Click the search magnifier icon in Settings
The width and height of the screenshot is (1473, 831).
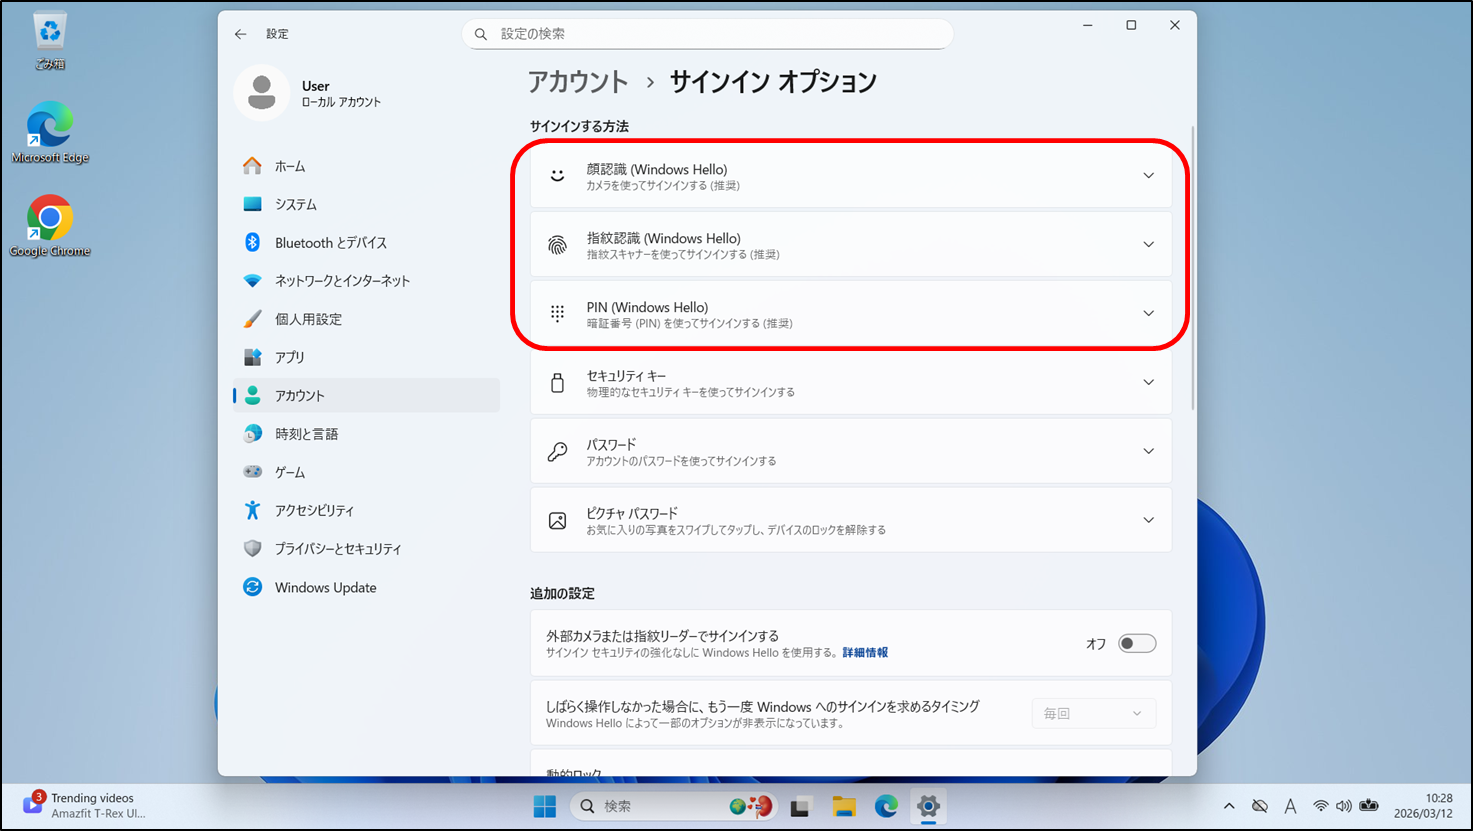(481, 34)
